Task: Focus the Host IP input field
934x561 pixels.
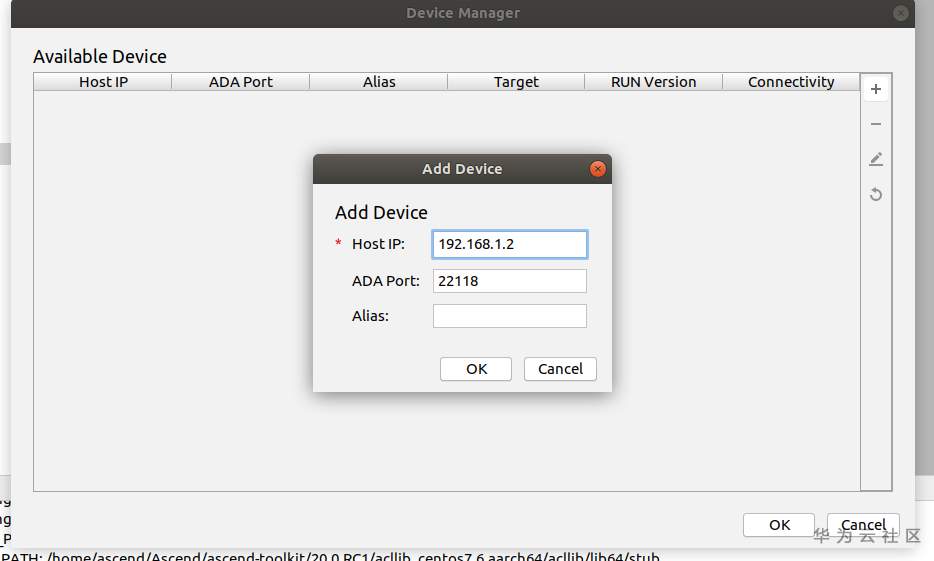Action: (x=509, y=244)
